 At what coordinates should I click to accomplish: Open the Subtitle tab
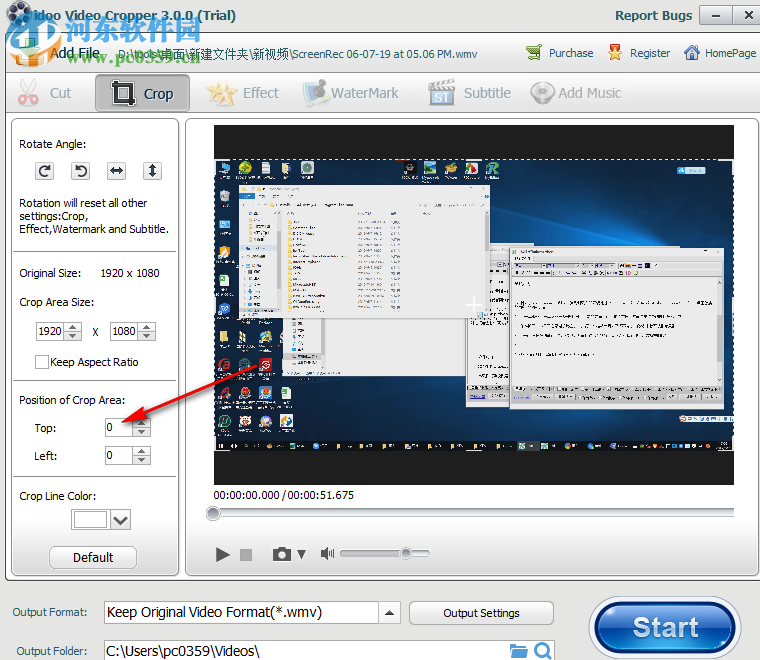pyautogui.click(x=469, y=93)
